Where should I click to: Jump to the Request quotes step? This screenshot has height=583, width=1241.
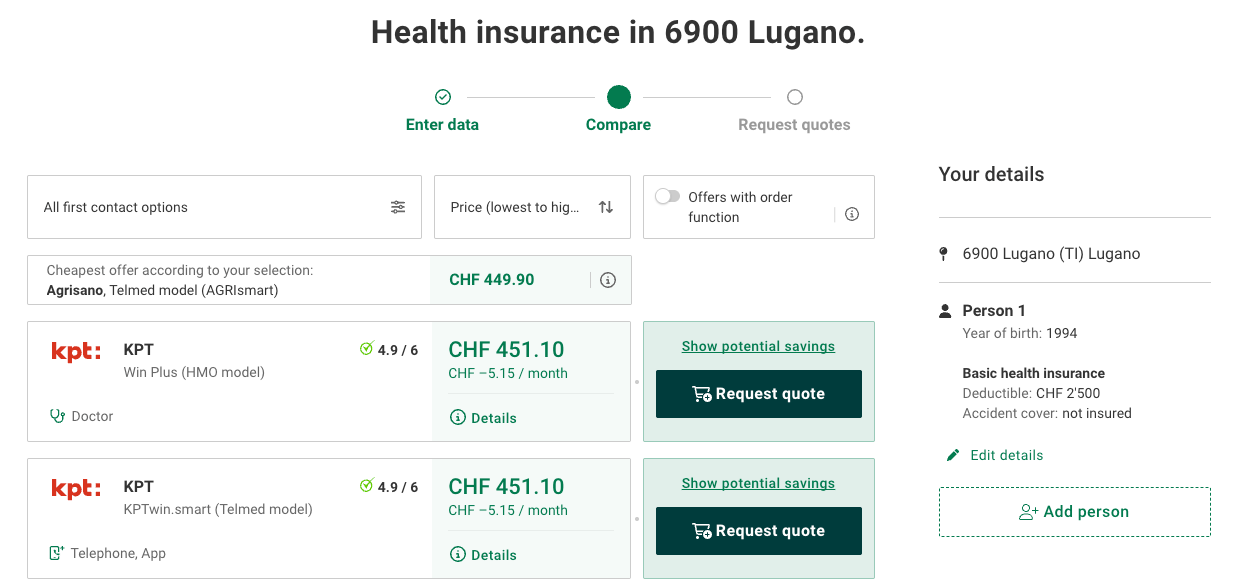[x=794, y=98]
